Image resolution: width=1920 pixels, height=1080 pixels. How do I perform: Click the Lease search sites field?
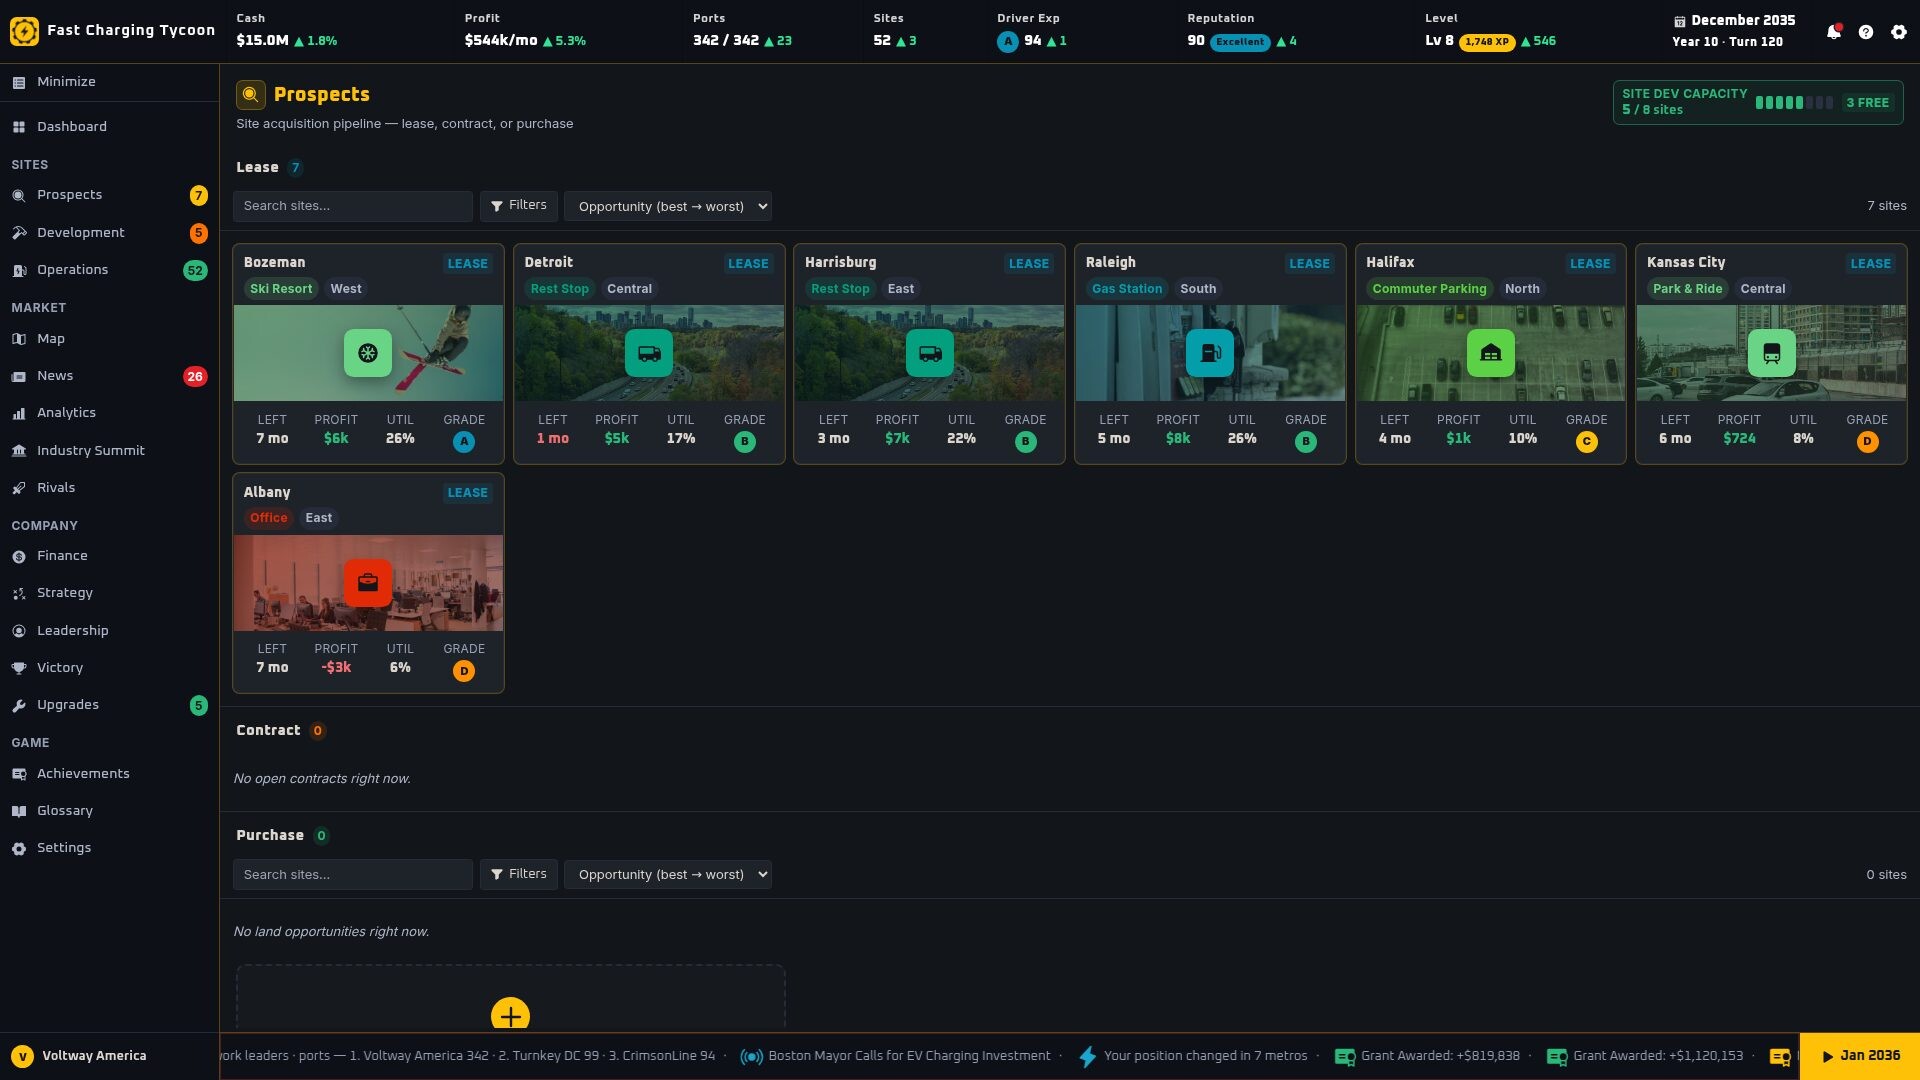pyautogui.click(x=353, y=206)
